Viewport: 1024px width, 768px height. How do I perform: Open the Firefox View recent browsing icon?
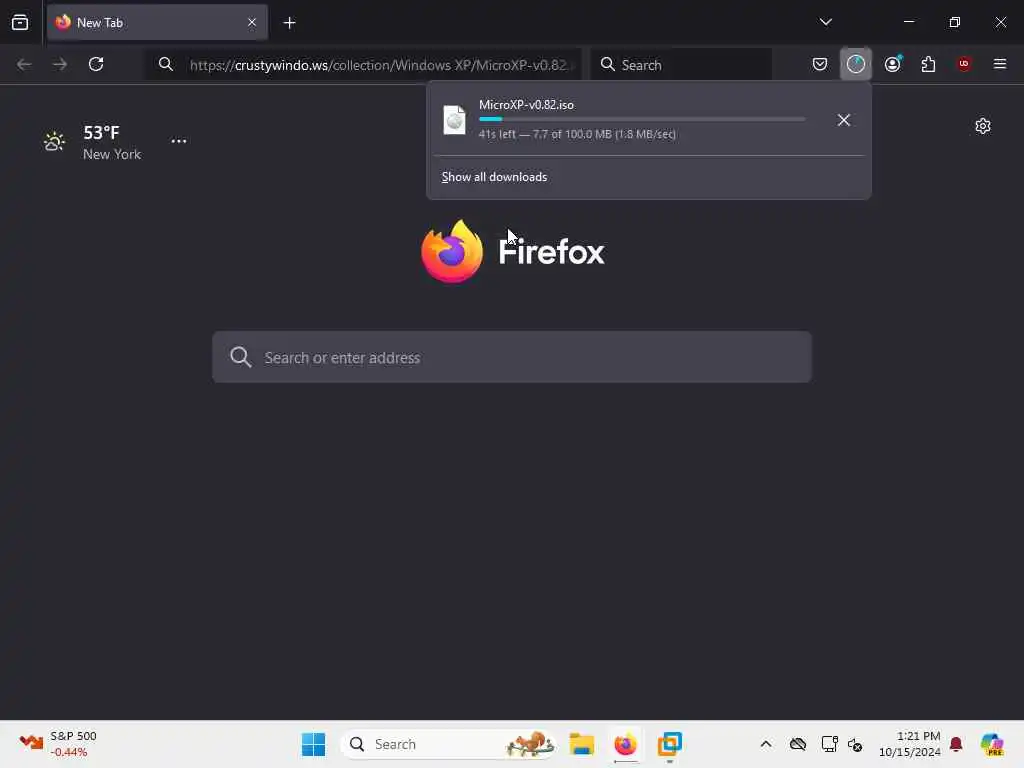coord(20,23)
